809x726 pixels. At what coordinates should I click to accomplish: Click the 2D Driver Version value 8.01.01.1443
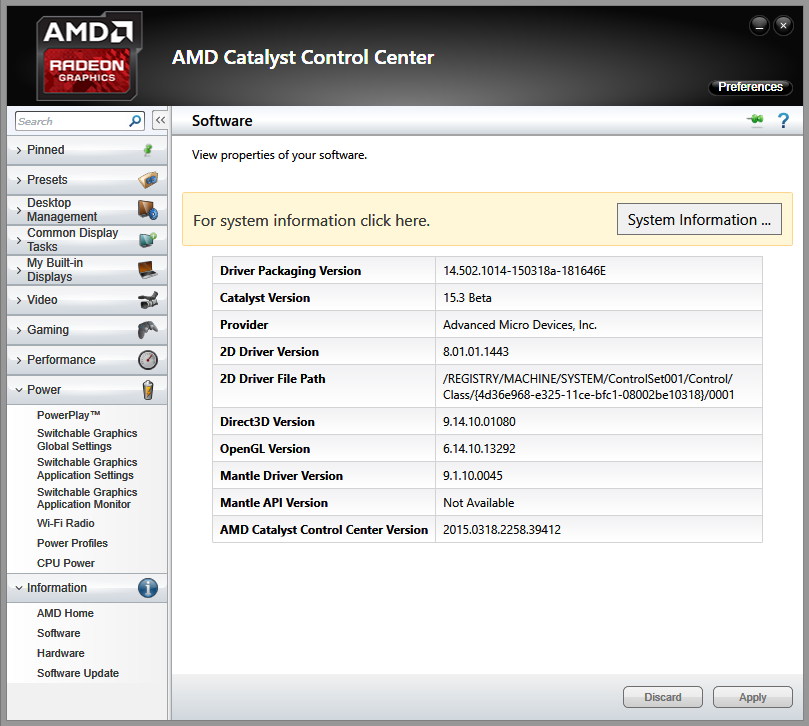pos(476,352)
